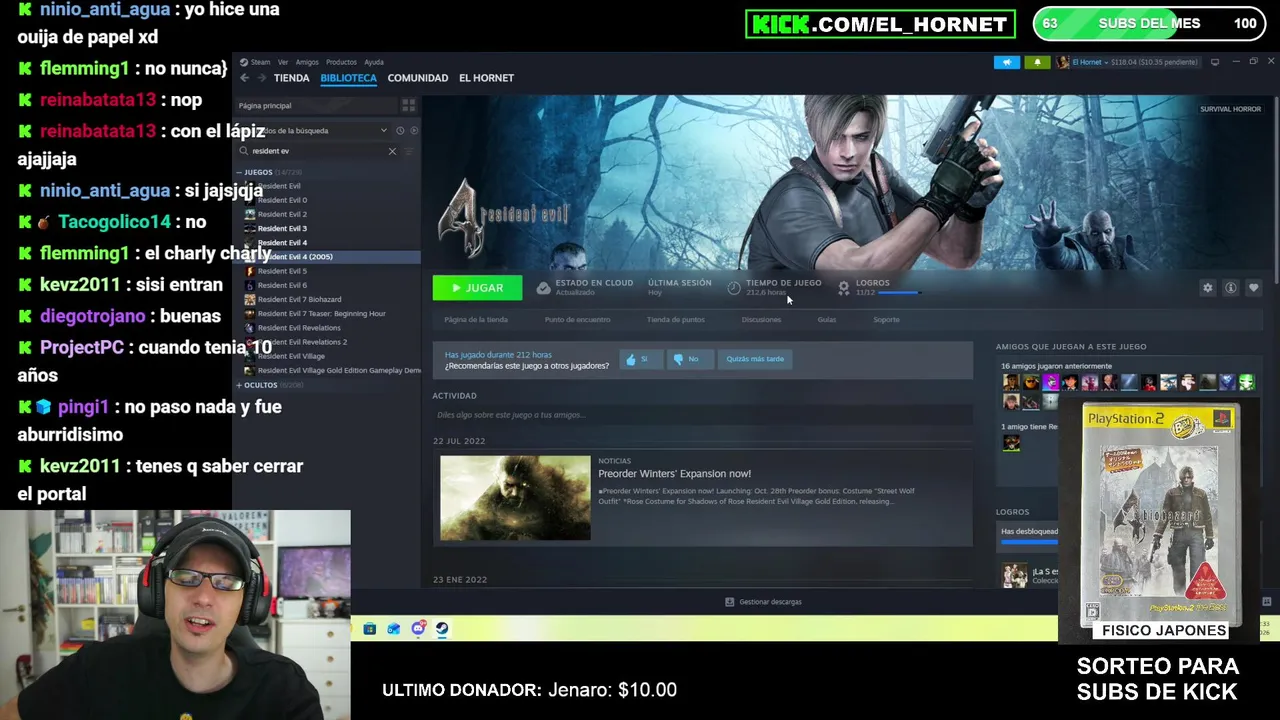Select Resident Evil 7 Teaser: Beginning Hour

pyautogui.click(x=321, y=313)
